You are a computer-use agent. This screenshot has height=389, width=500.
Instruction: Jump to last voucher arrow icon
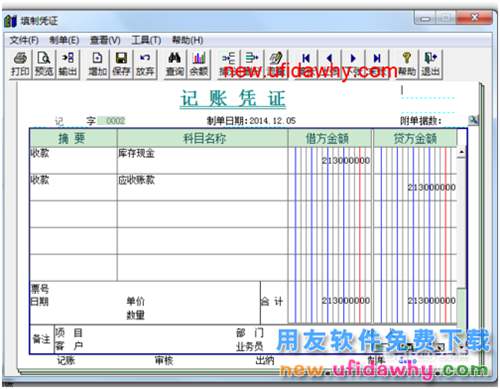377,64
